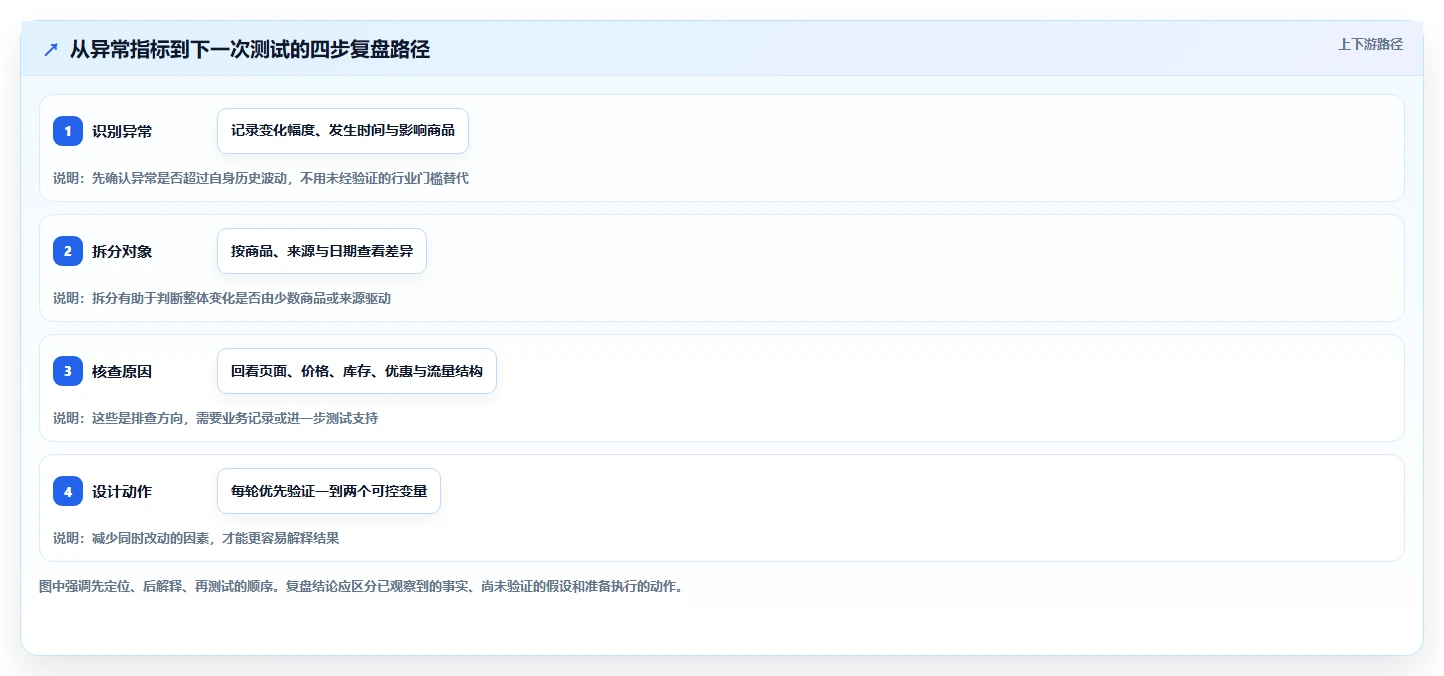This screenshot has height=676, width=1444.
Task: Select step number 2 badge
Action: coord(68,251)
